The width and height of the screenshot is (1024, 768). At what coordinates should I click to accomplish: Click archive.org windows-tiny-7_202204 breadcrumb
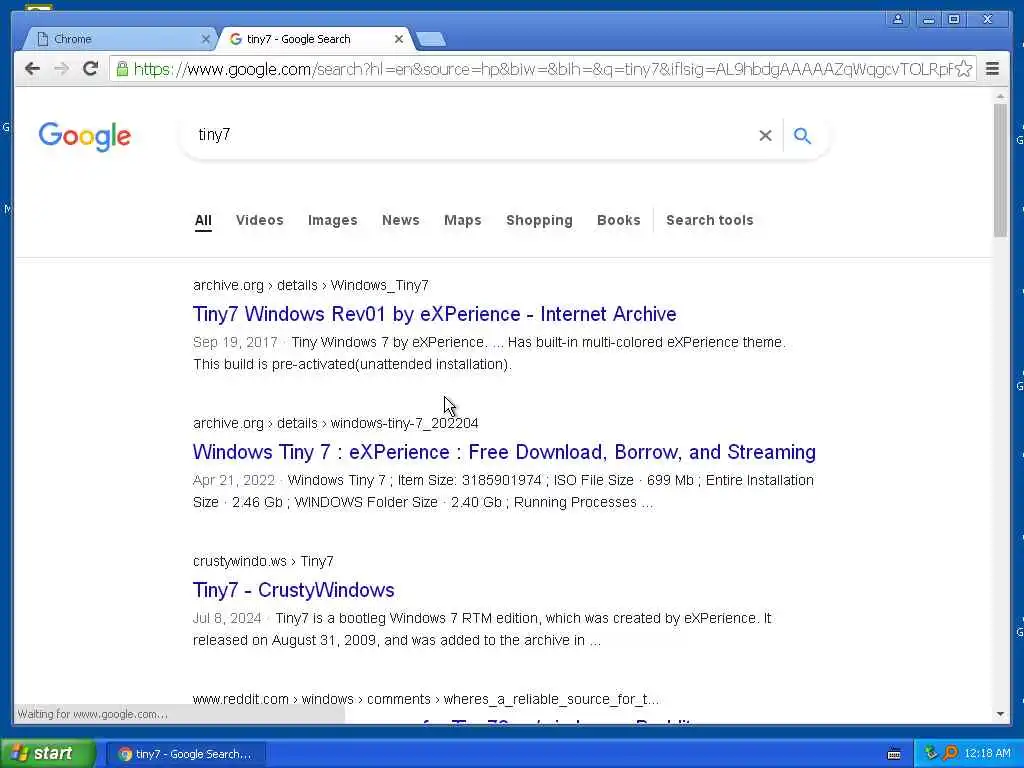[x=336, y=423]
